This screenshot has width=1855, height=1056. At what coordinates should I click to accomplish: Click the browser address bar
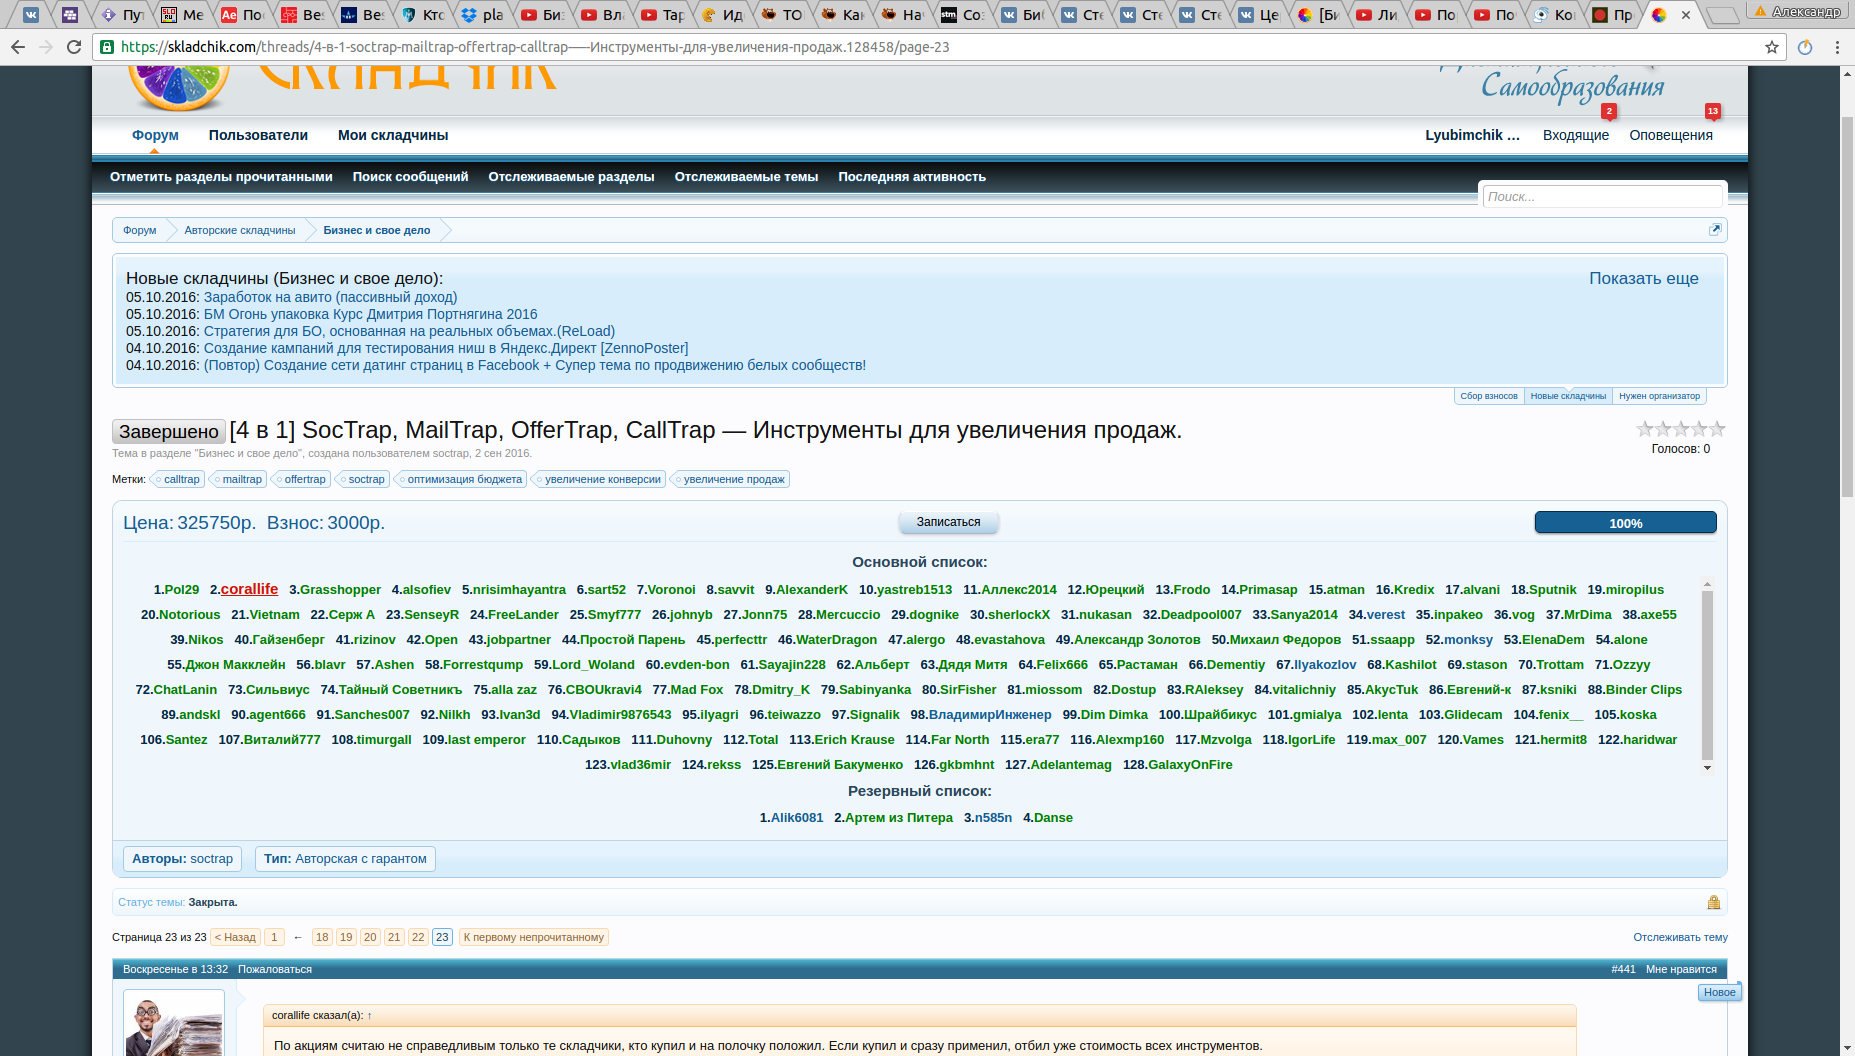point(930,47)
